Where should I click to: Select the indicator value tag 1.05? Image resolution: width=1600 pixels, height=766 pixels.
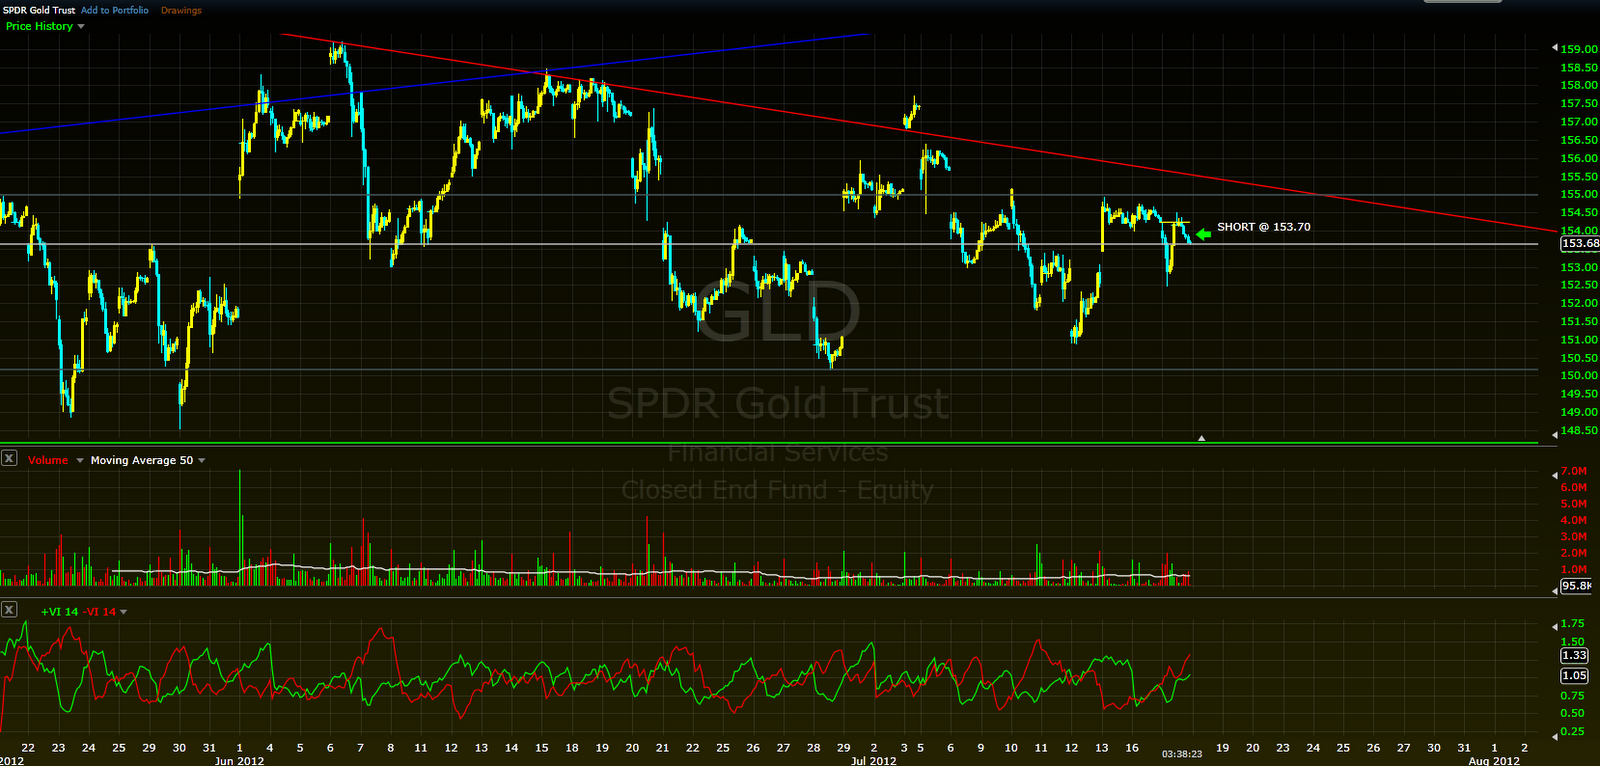tap(1574, 675)
